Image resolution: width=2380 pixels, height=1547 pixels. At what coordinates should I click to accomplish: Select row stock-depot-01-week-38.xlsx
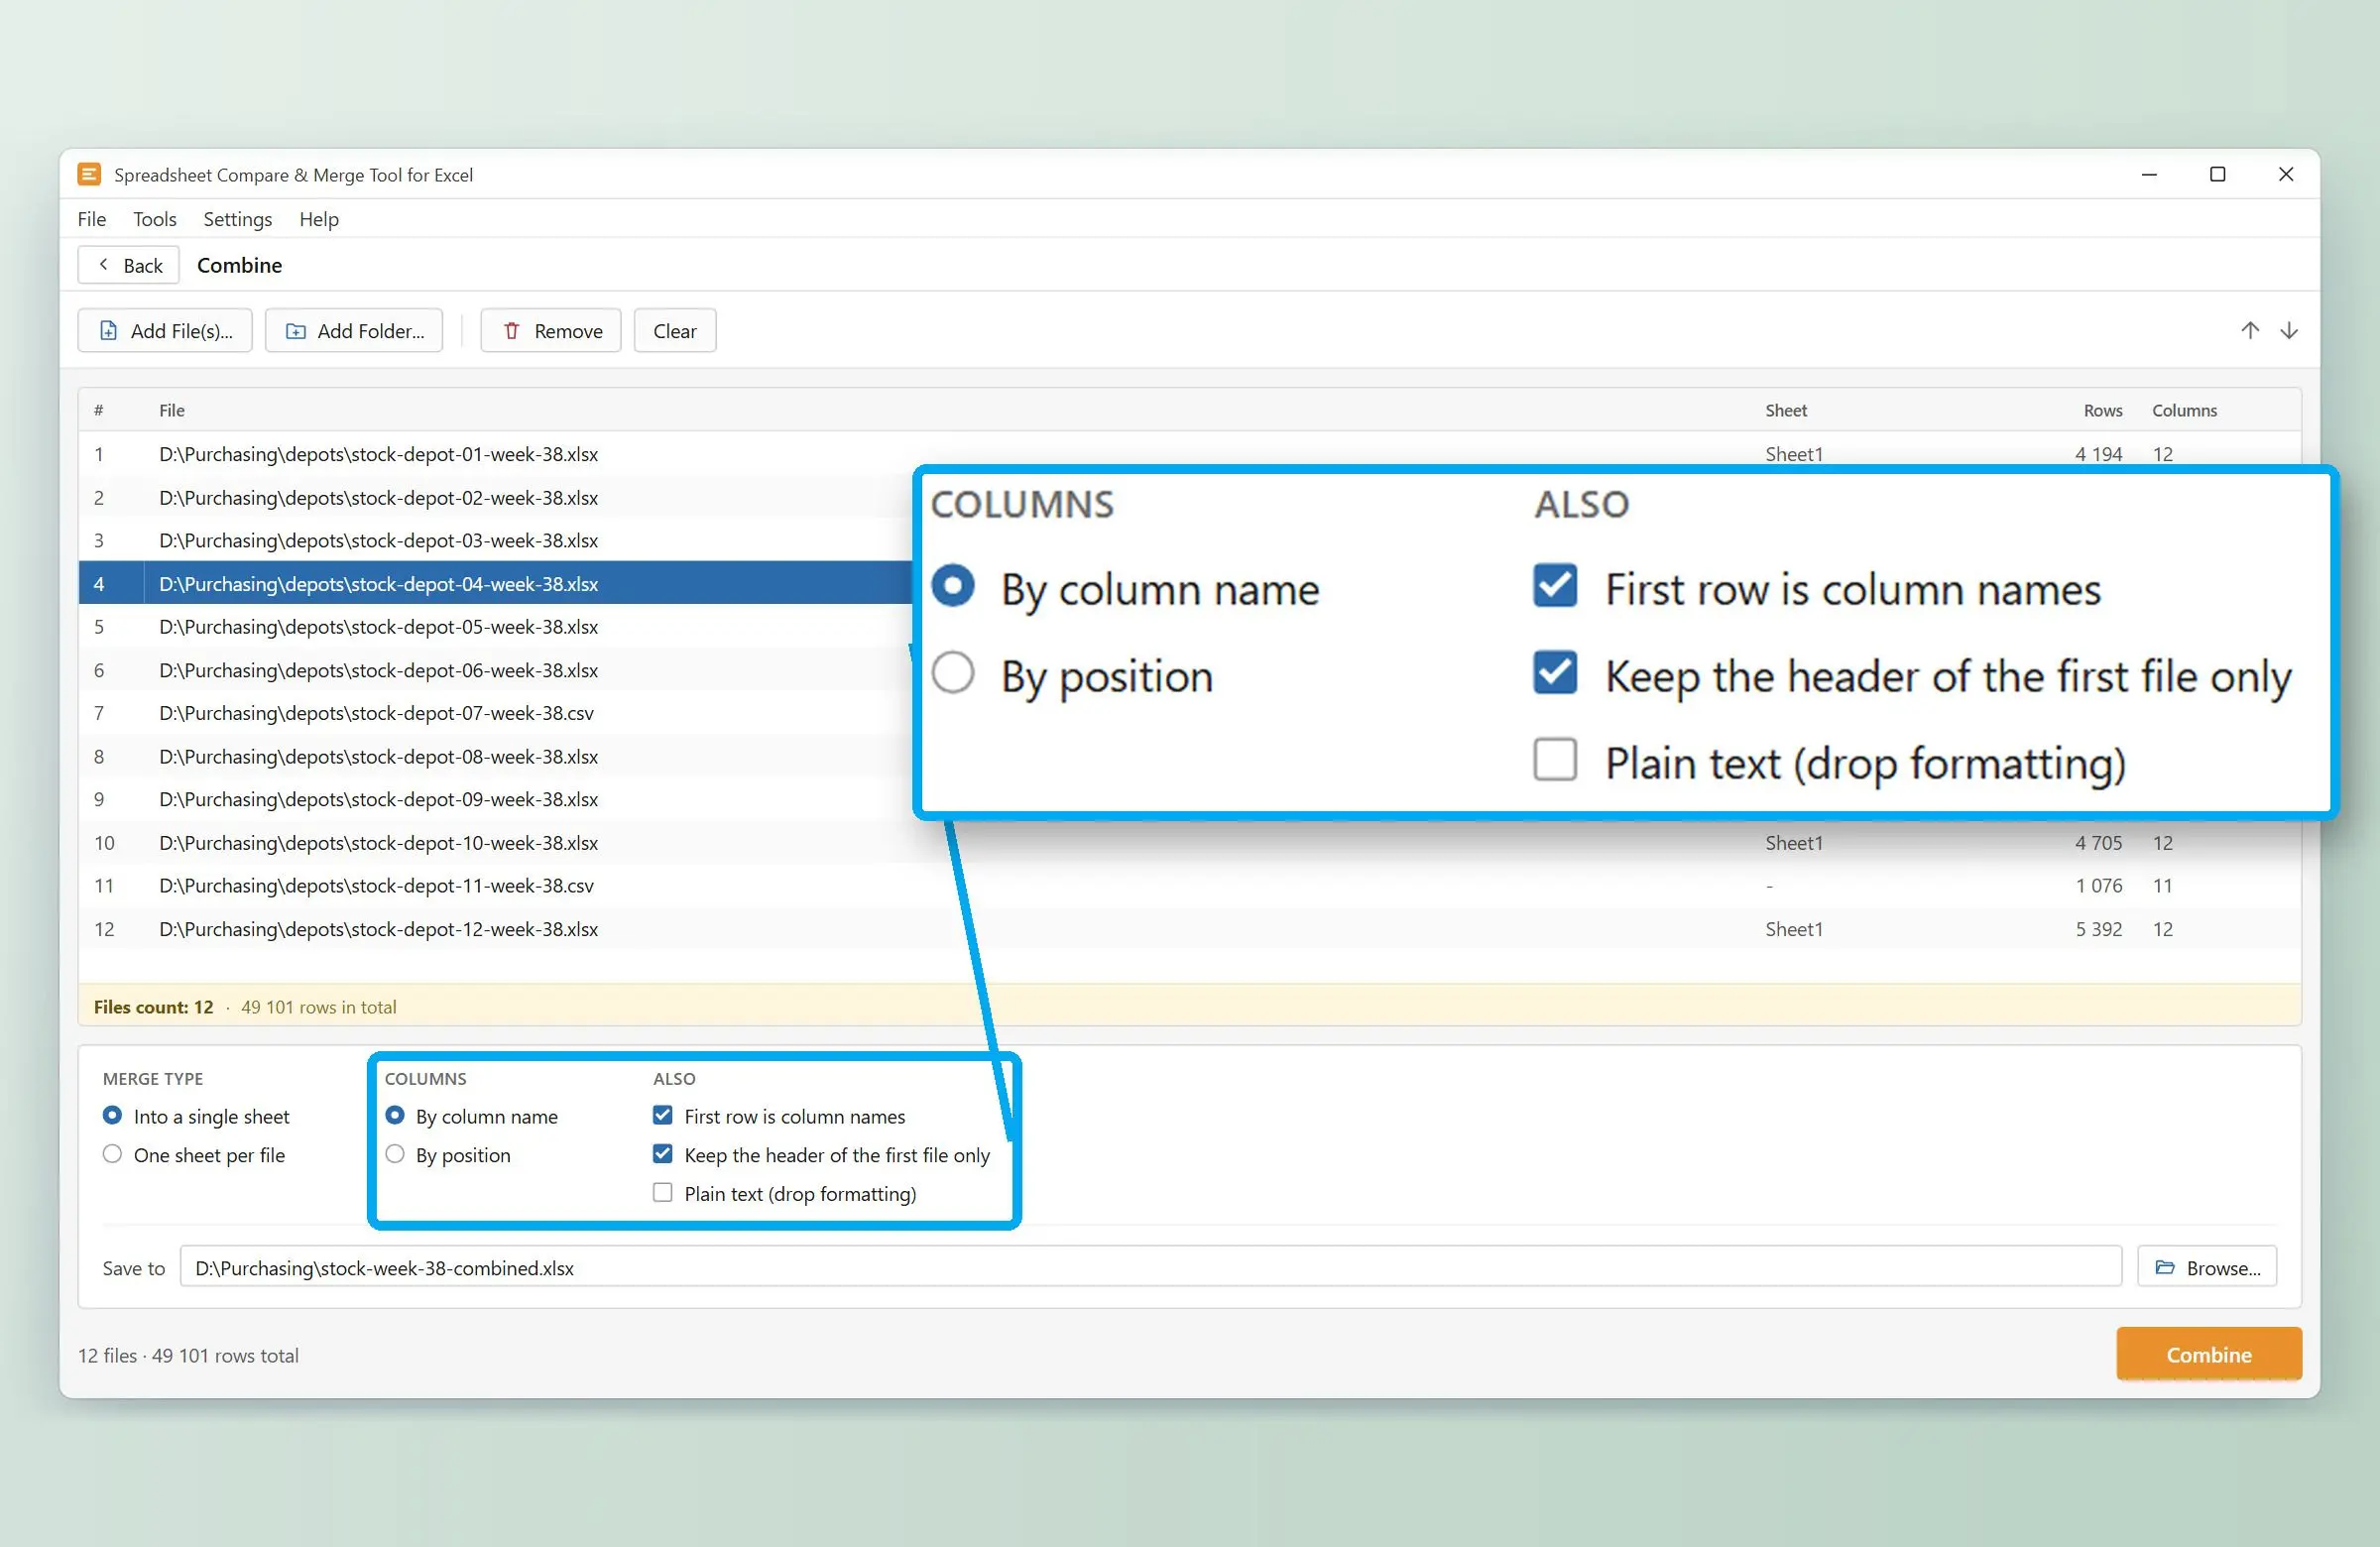tap(1190, 454)
